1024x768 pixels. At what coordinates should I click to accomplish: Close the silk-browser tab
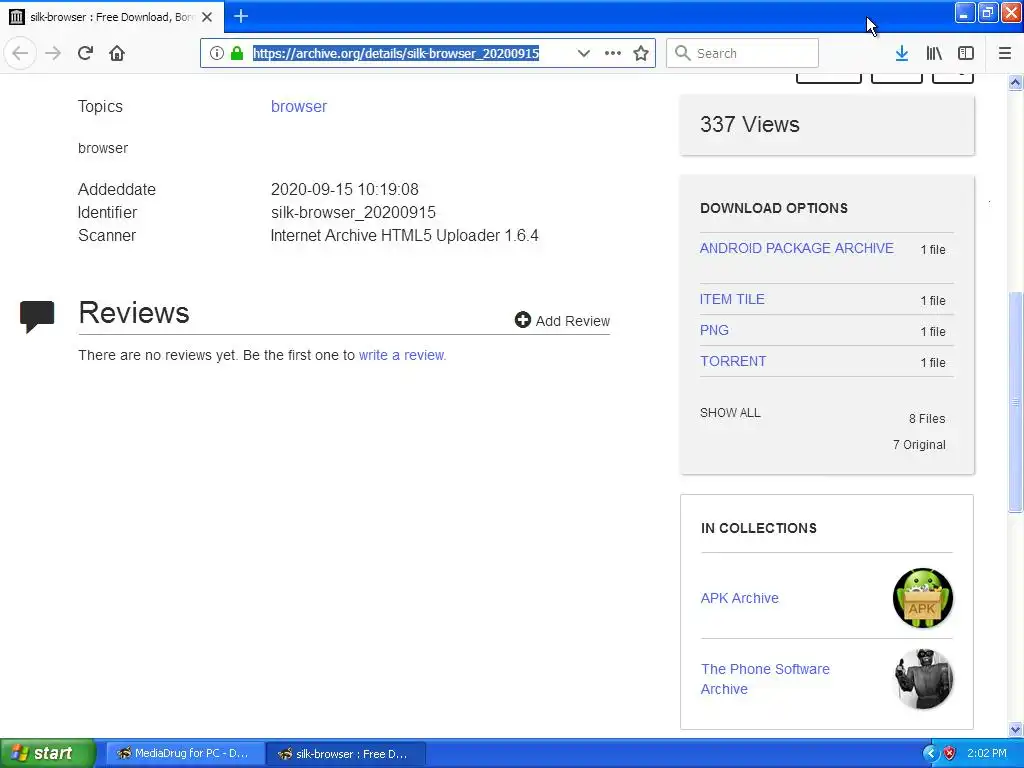[x=207, y=17]
